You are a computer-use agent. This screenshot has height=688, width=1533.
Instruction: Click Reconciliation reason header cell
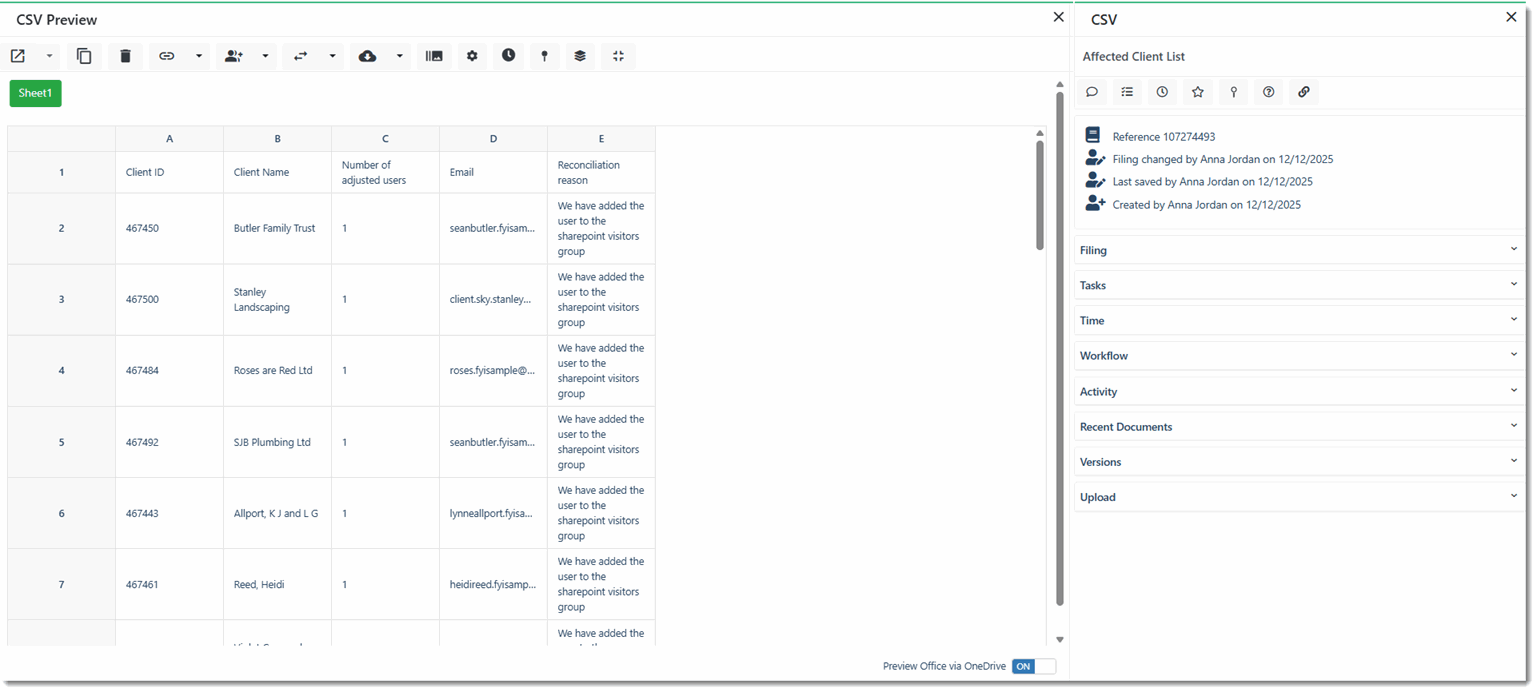click(x=601, y=172)
